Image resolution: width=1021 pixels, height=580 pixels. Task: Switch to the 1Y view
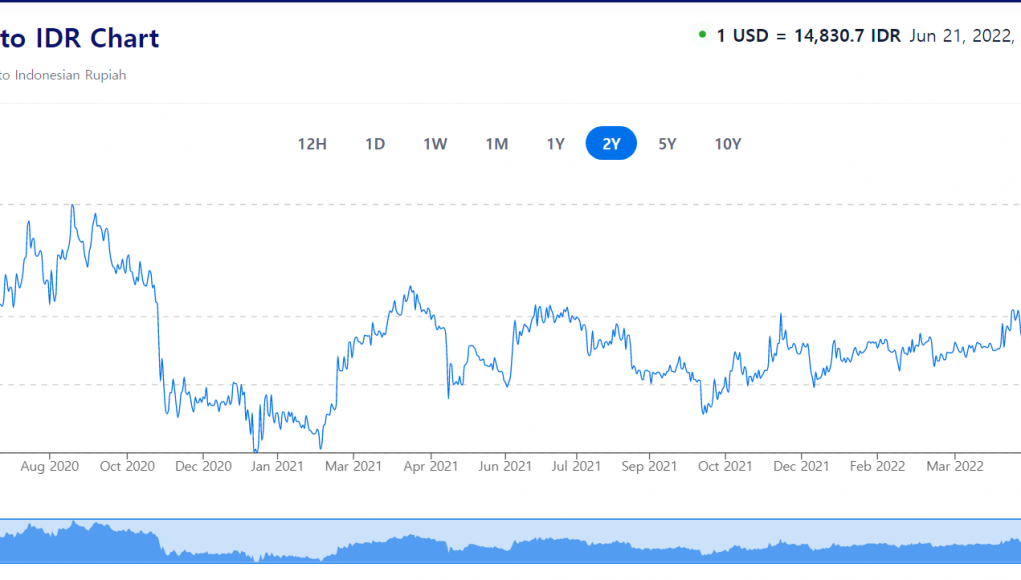556,144
